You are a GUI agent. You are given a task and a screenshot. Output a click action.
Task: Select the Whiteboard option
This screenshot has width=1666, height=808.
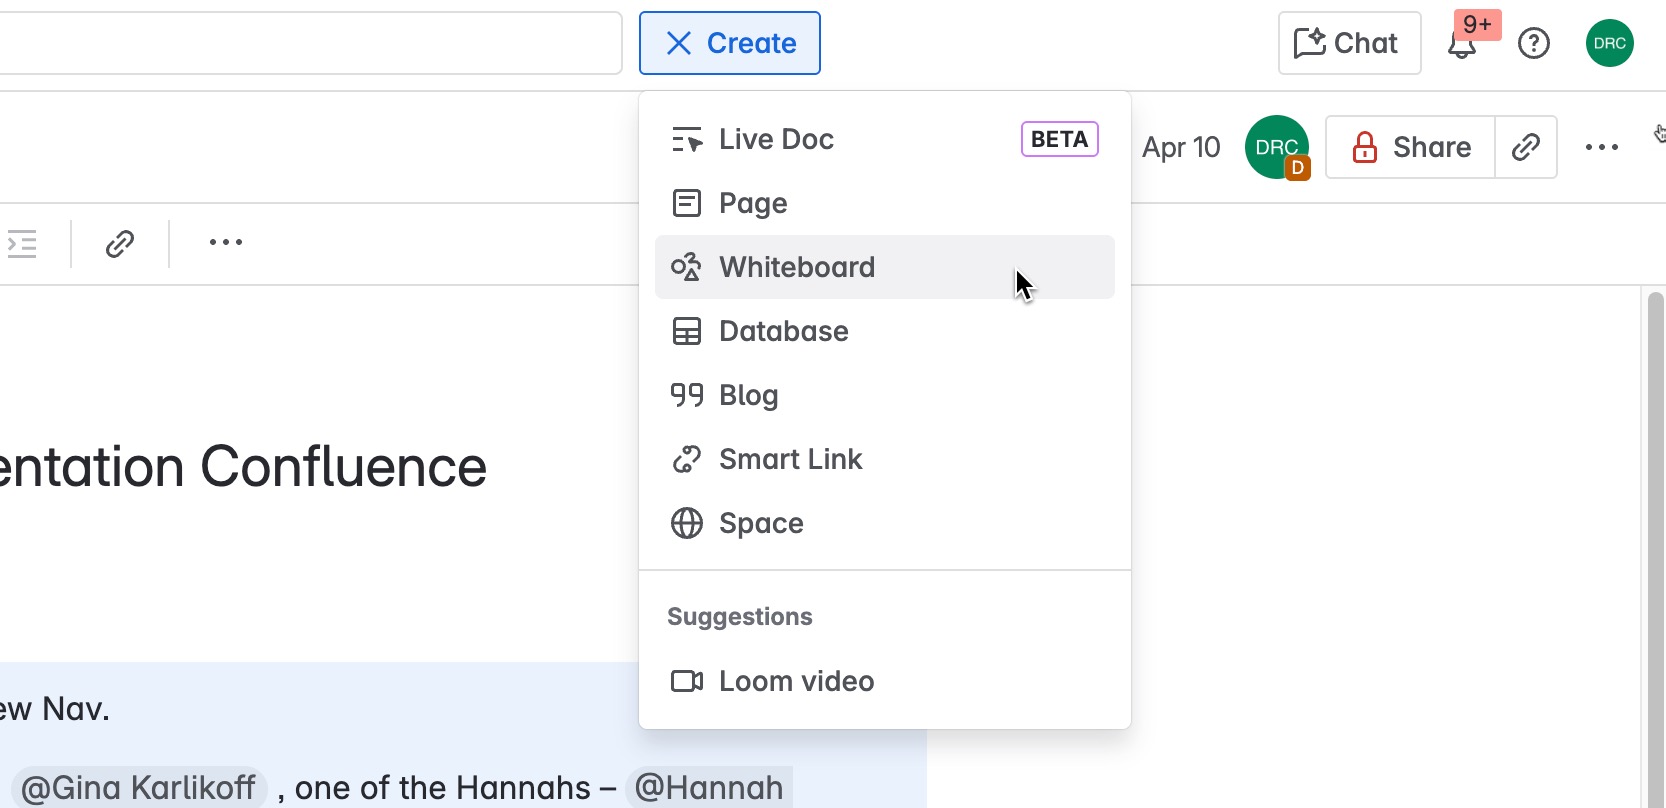(796, 268)
